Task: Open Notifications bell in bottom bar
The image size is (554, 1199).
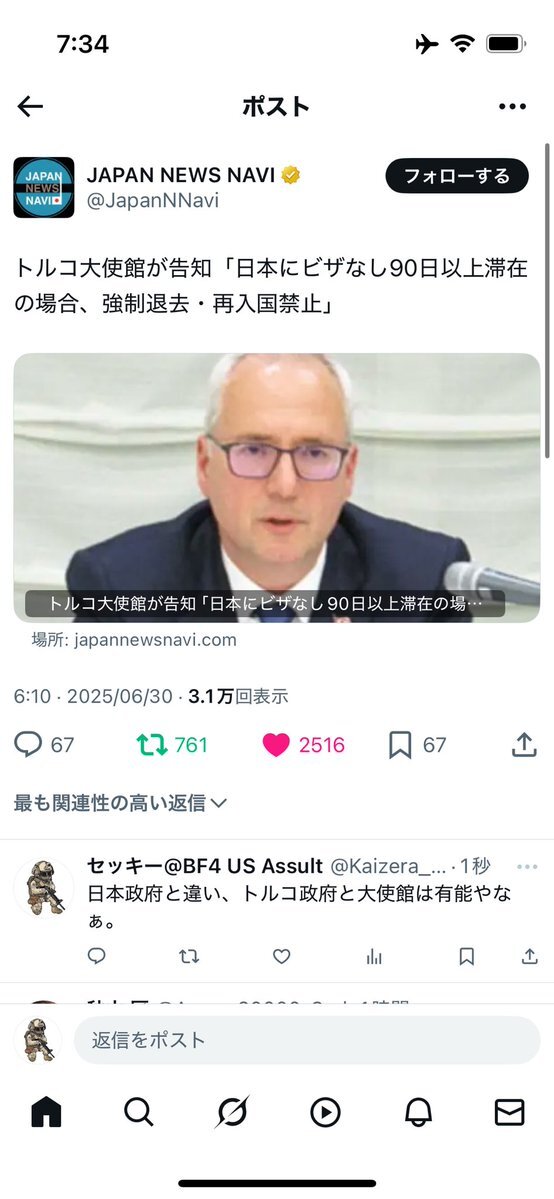Action: click(418, 1112)
